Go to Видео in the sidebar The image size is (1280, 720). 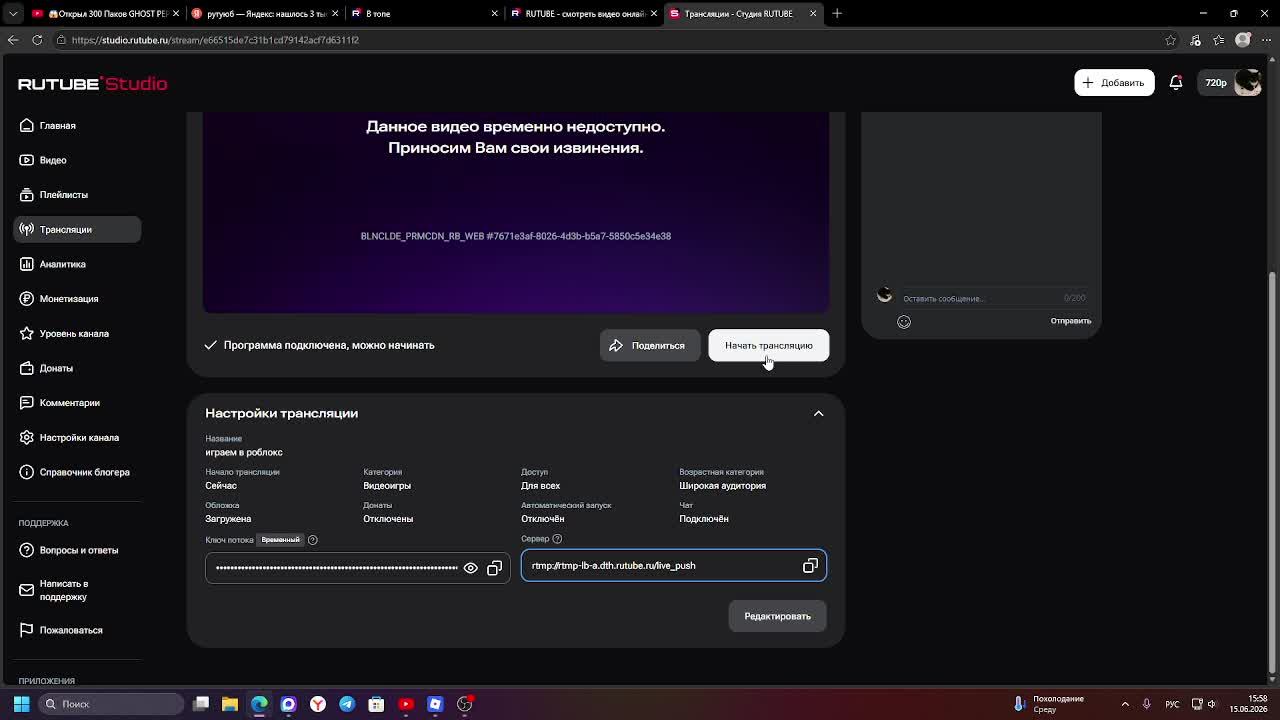click(x=77, y=160)
